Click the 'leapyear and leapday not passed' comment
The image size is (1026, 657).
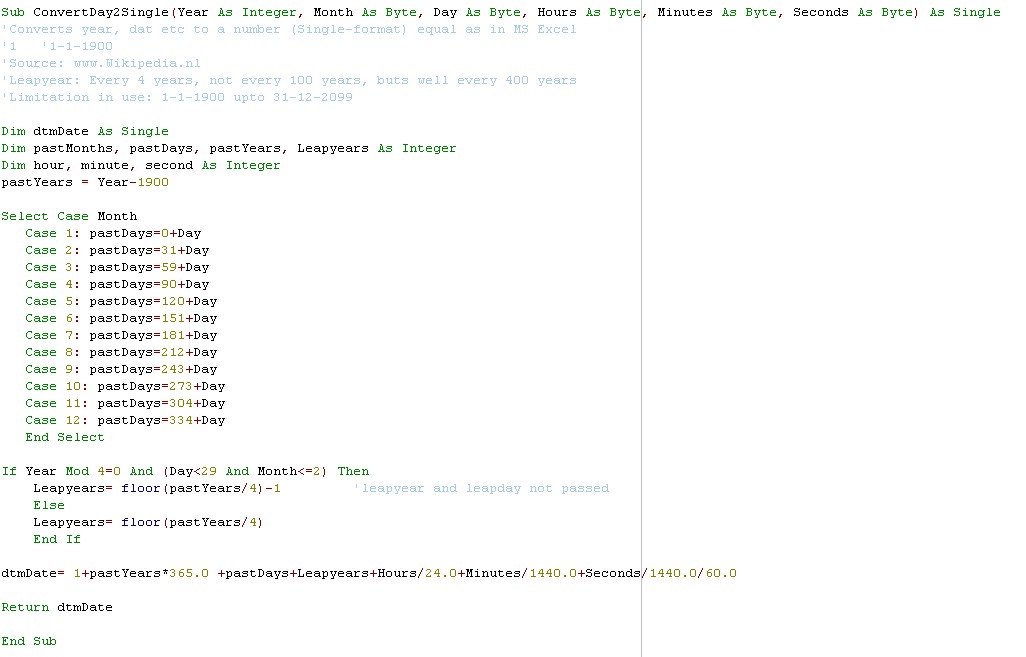(x=481, y=488)
